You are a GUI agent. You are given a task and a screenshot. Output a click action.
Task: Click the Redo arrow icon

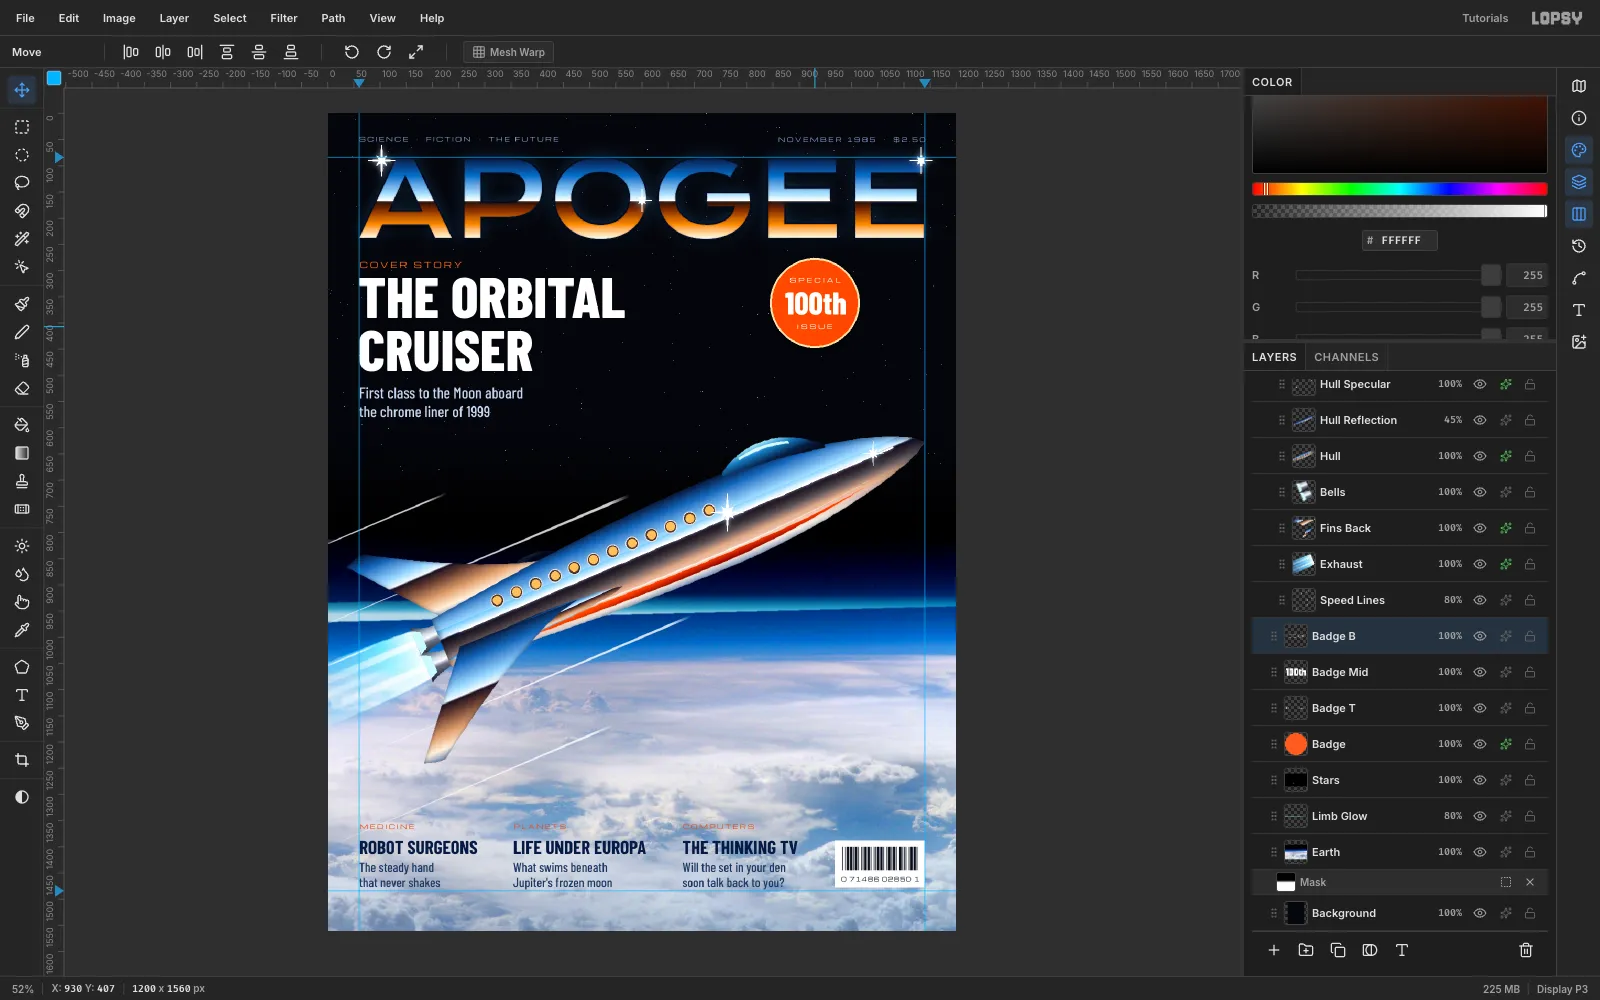point(384,52)
